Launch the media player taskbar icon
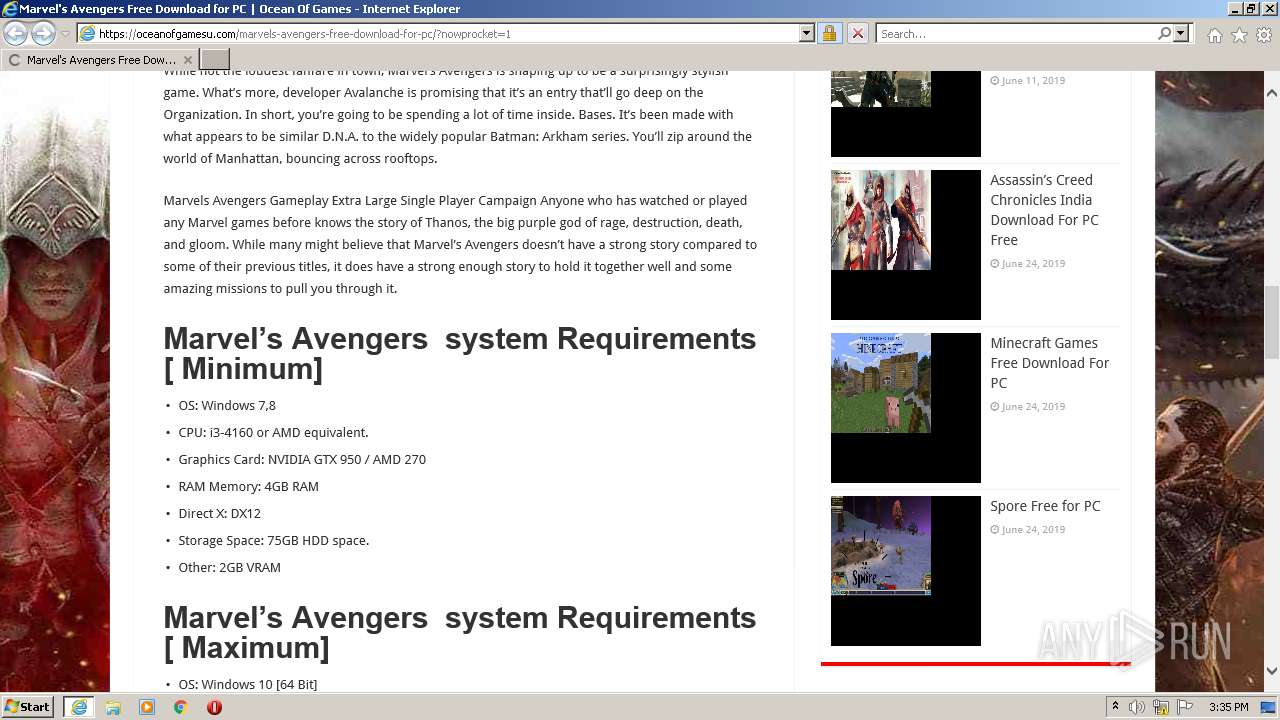Viewport: 1280px width, 720px height. 147,707
